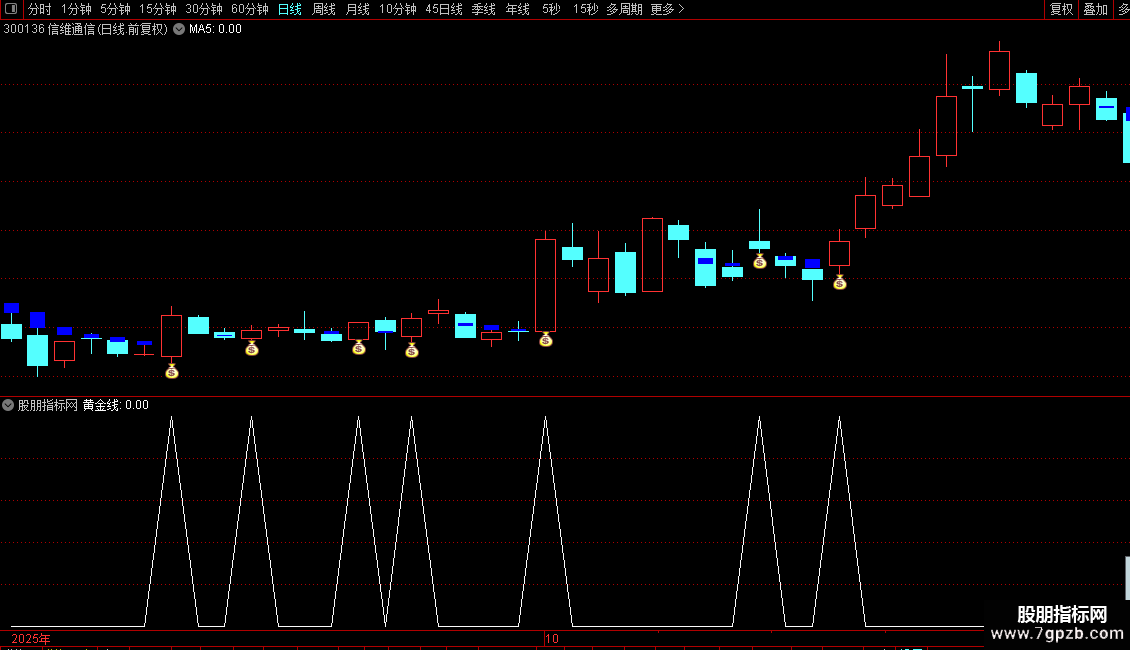The height and width of the screenshot is (650, 1130).
Task: Click second money bag signal icon
Action: 252,349
